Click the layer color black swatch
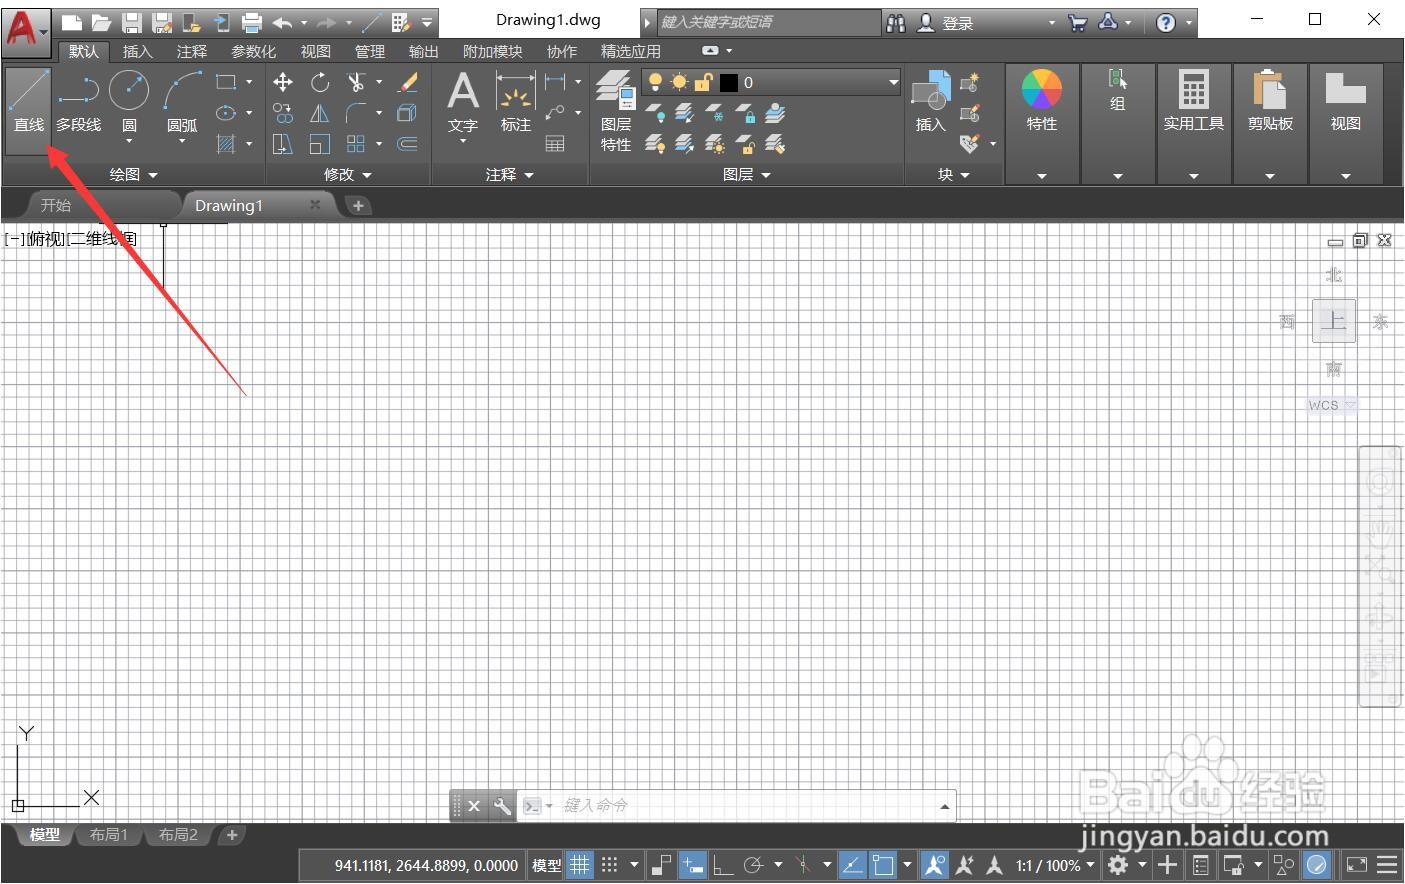This screenshot has height=884, width=1405. pyautogui.click(x=728, y=82)
